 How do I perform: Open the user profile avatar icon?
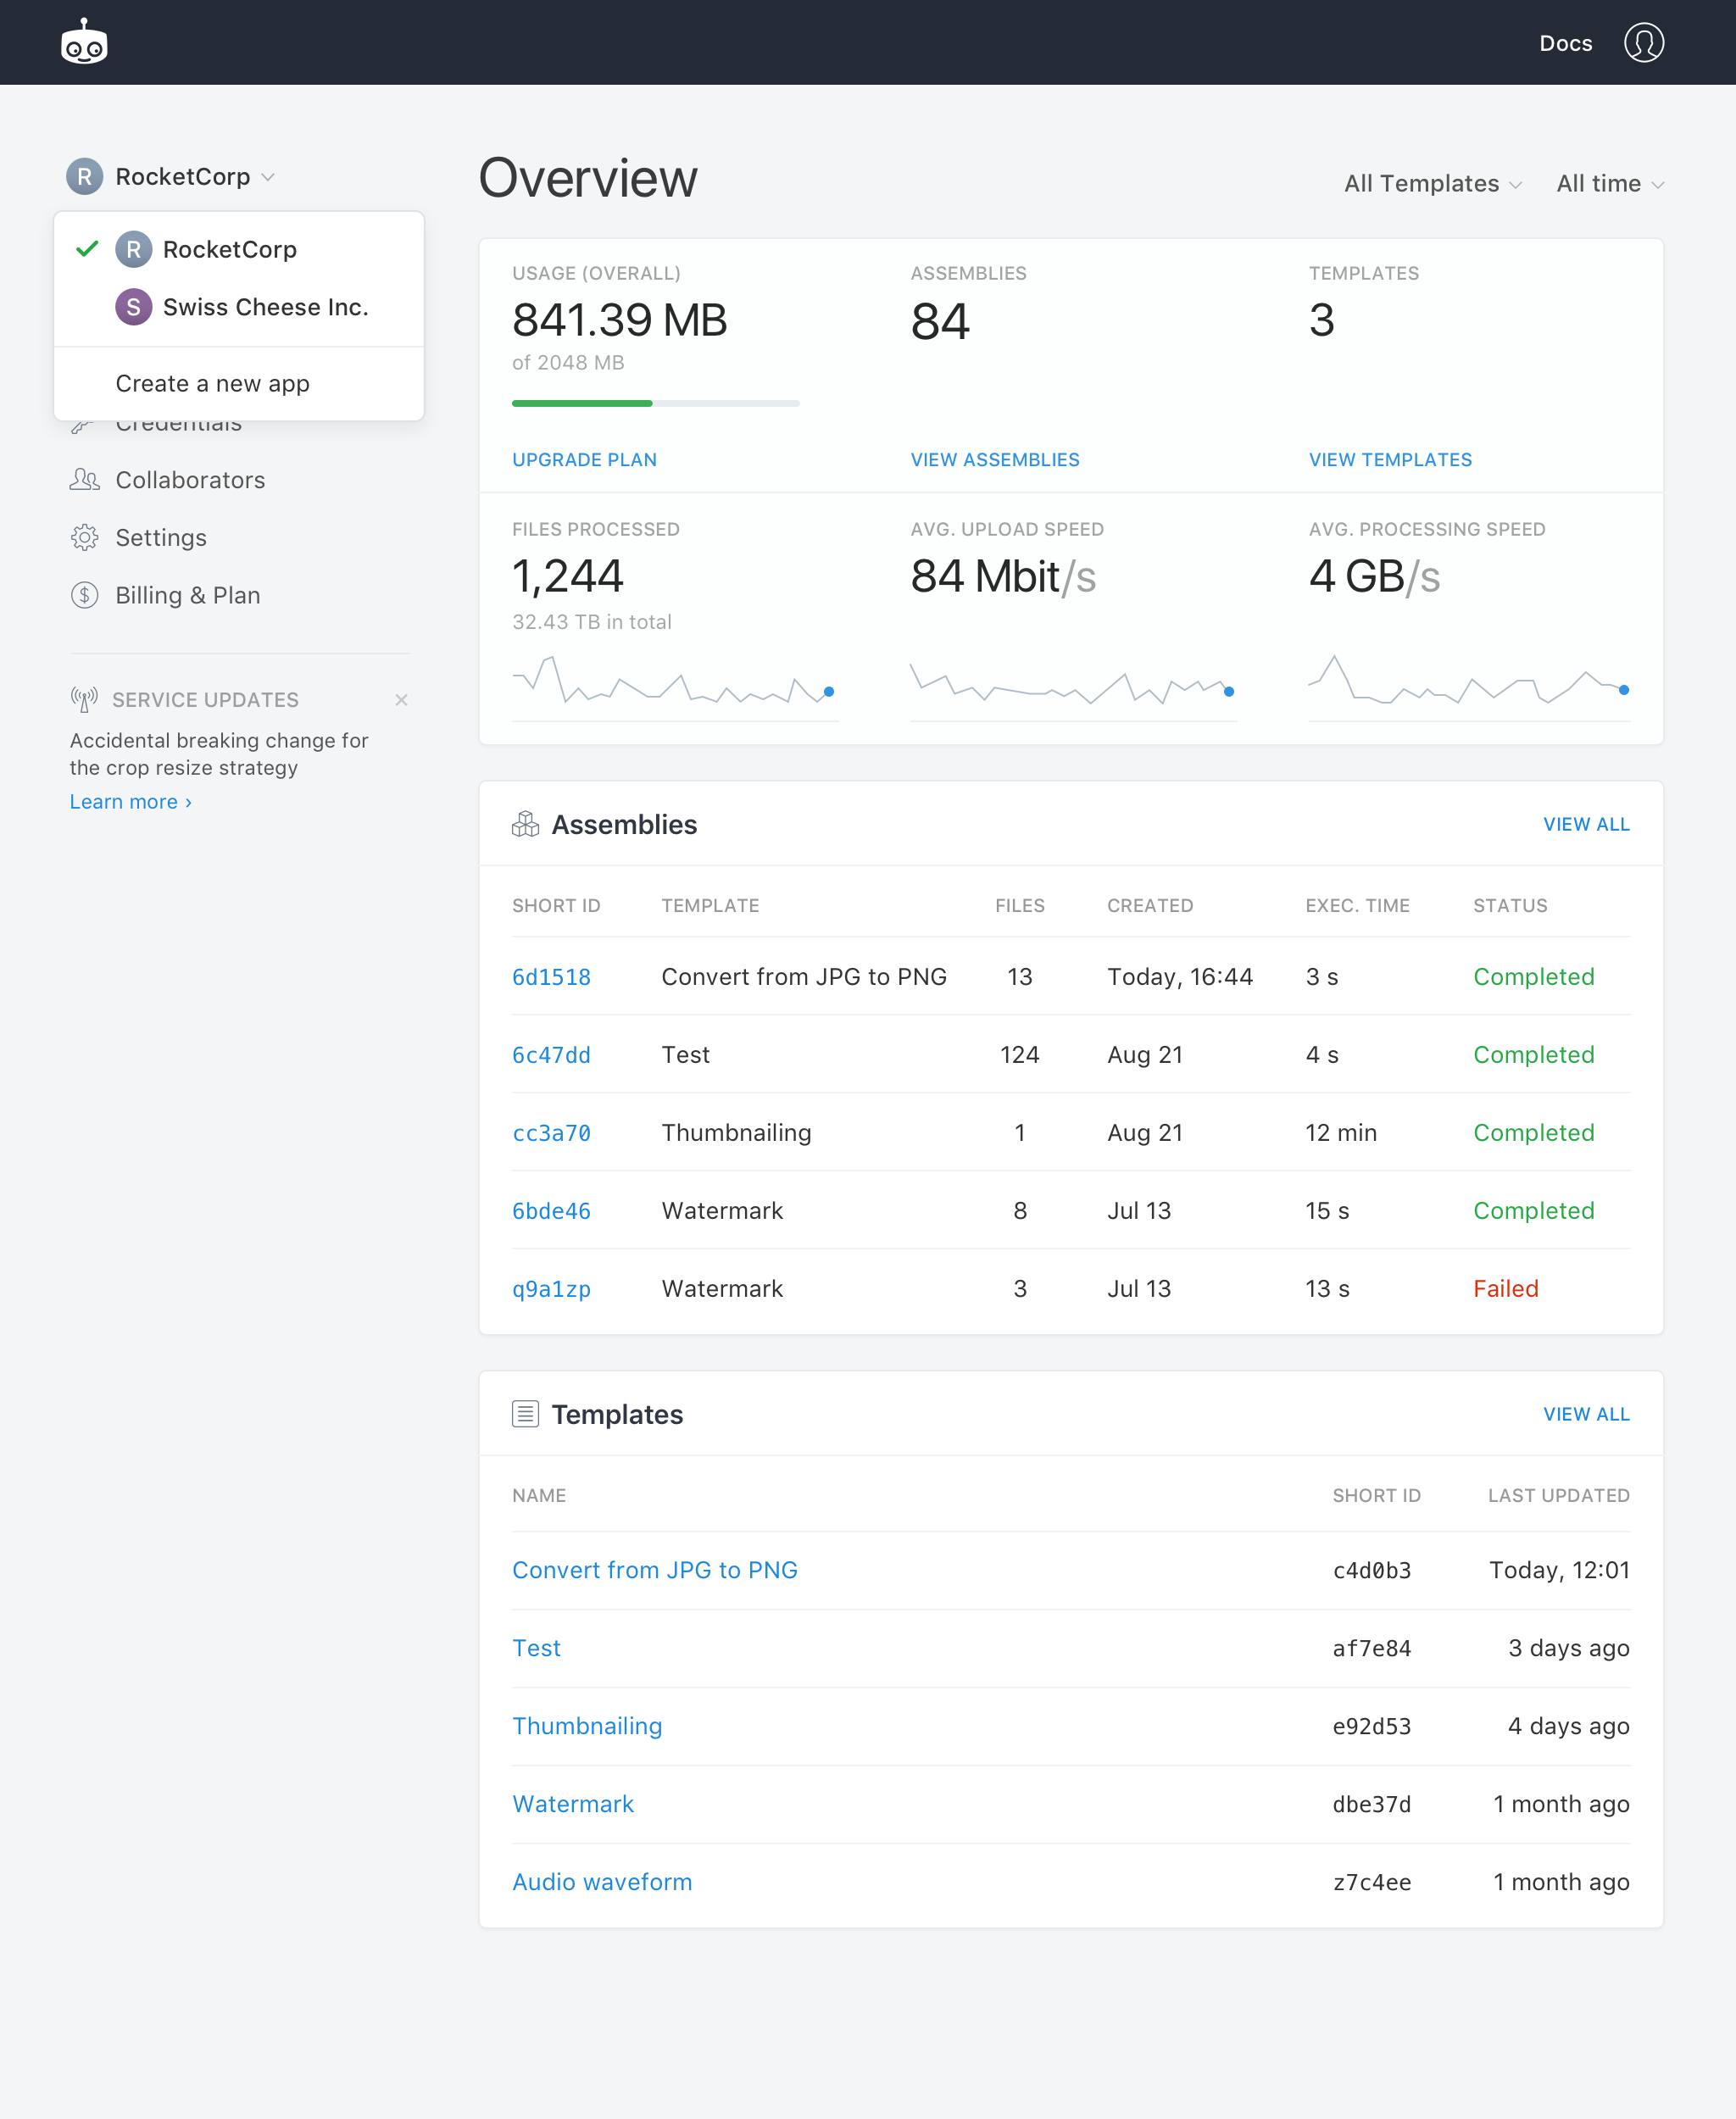[x=1643, y=43]
